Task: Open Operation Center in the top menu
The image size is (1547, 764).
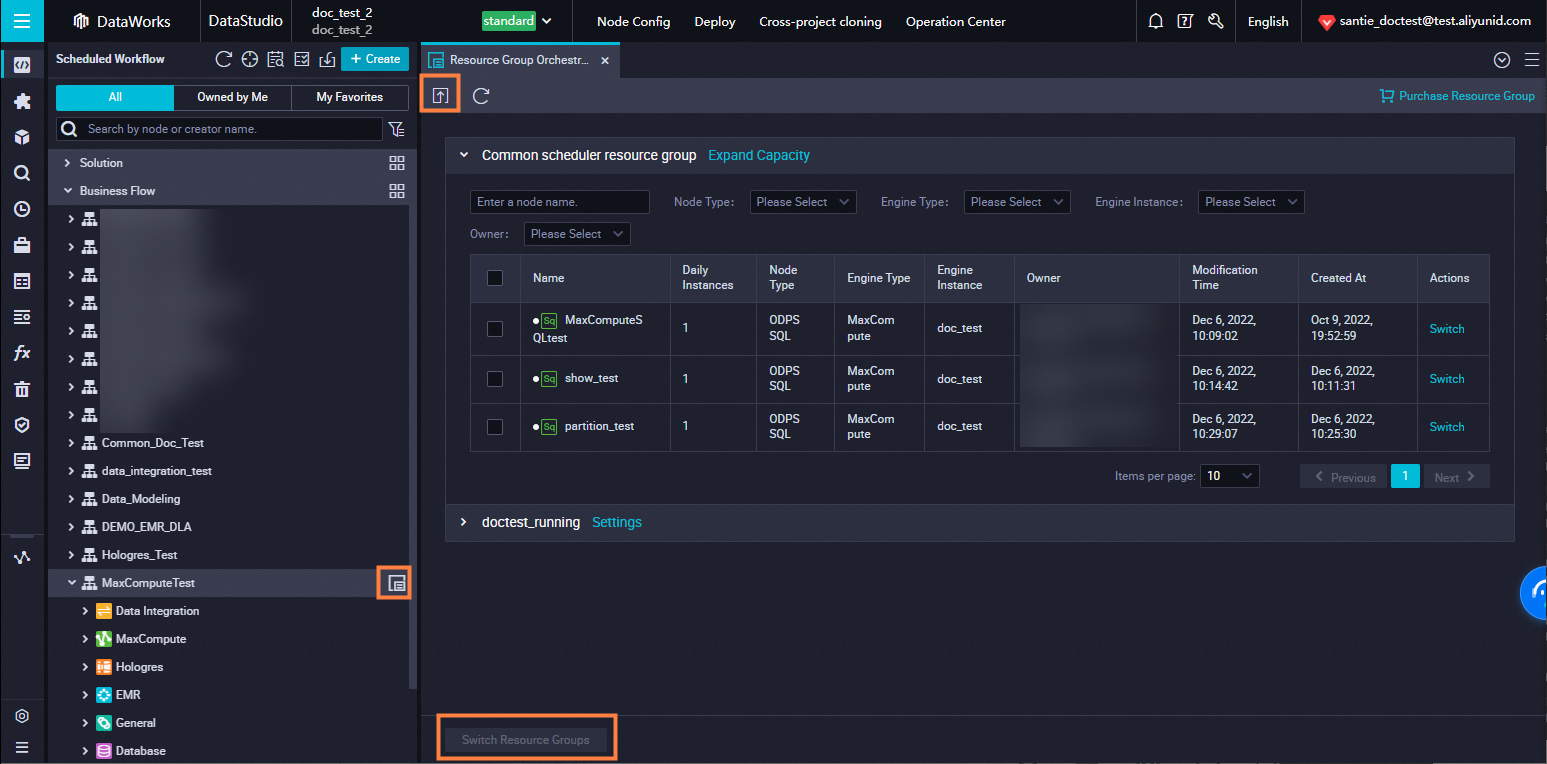Action: point(956,21)
